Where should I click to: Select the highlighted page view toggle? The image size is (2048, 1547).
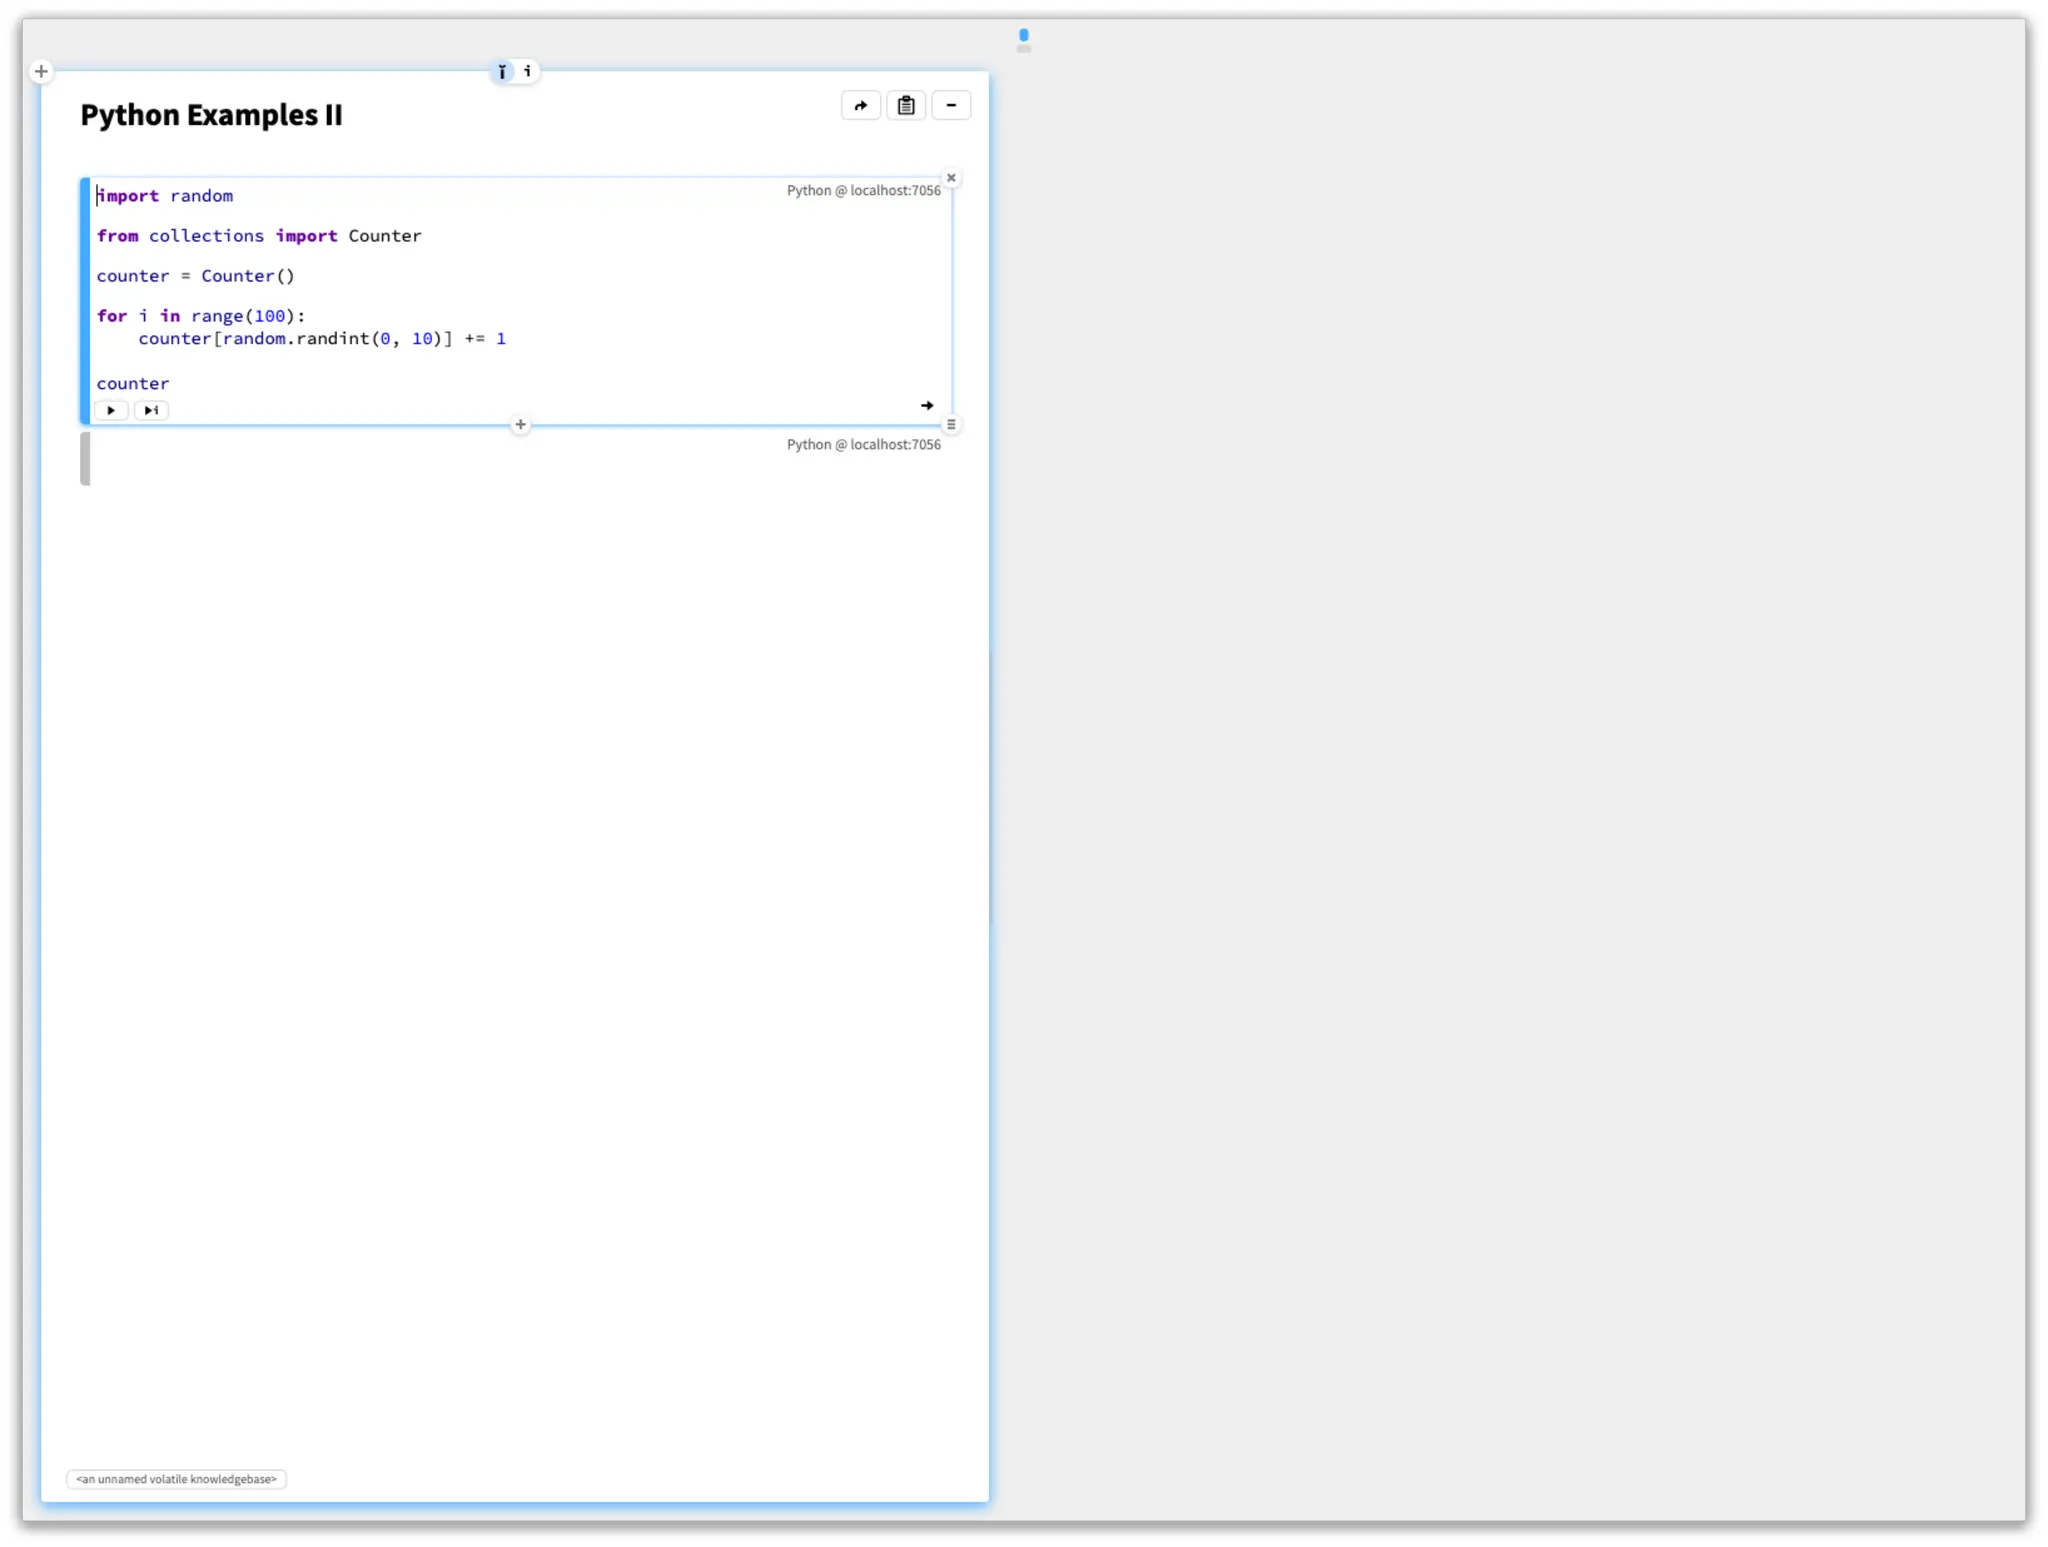(502, 72)
